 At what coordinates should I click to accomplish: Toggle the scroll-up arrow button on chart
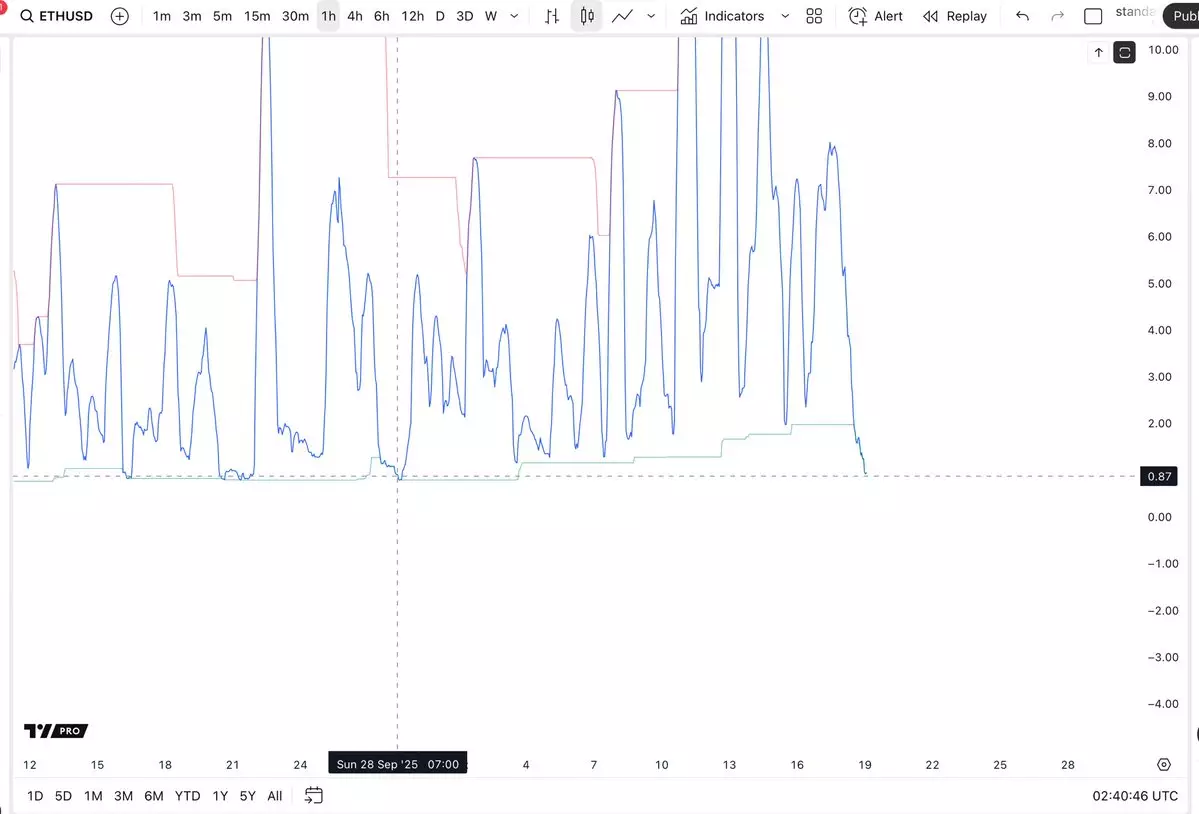1098,53
